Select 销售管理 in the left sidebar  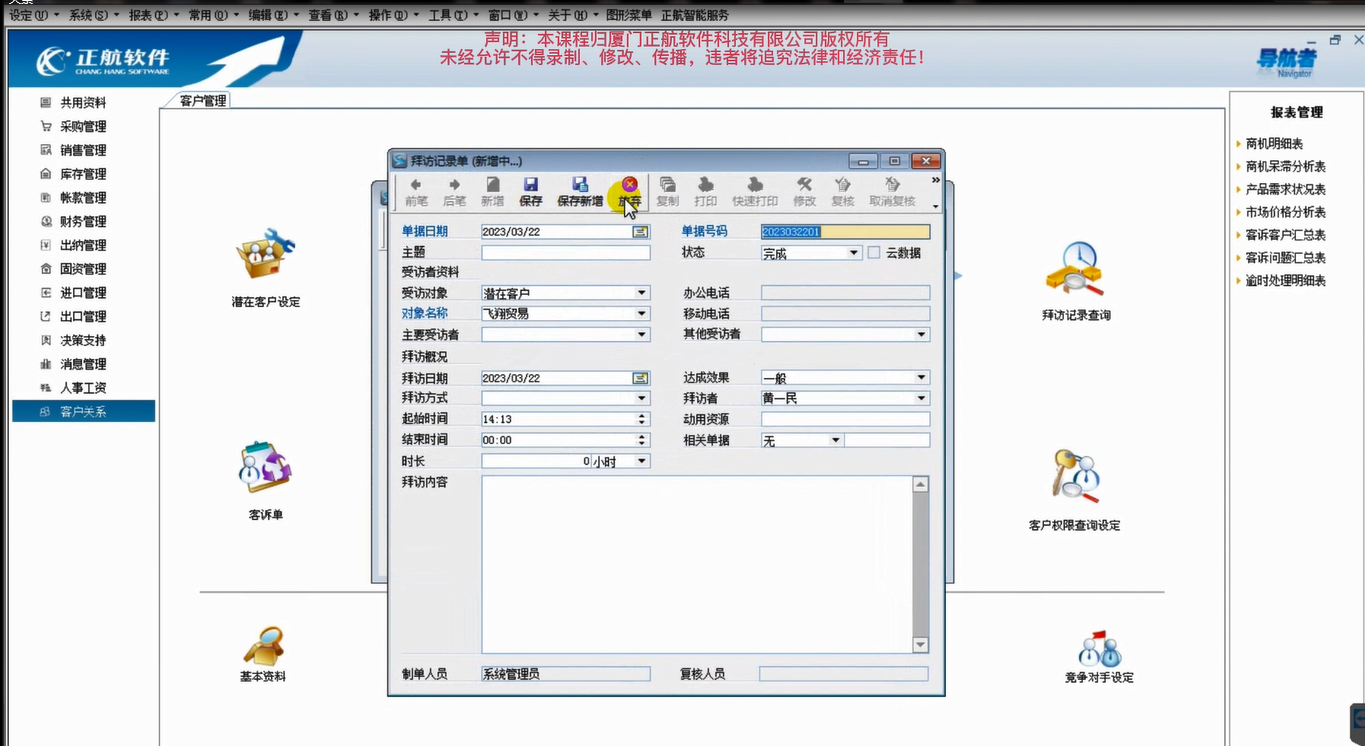(x=83, y=150)
